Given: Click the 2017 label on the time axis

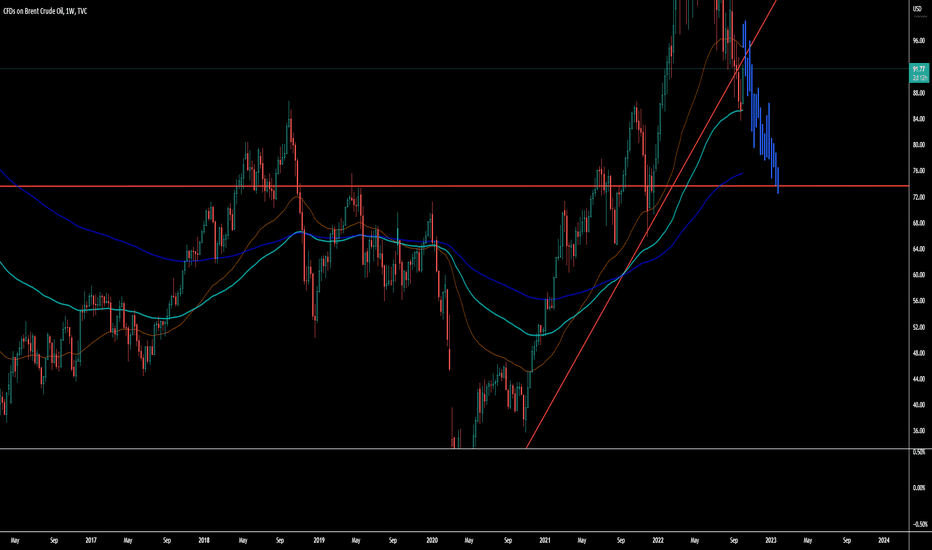Looking at the screenshot, I should (x=91, y=540).
